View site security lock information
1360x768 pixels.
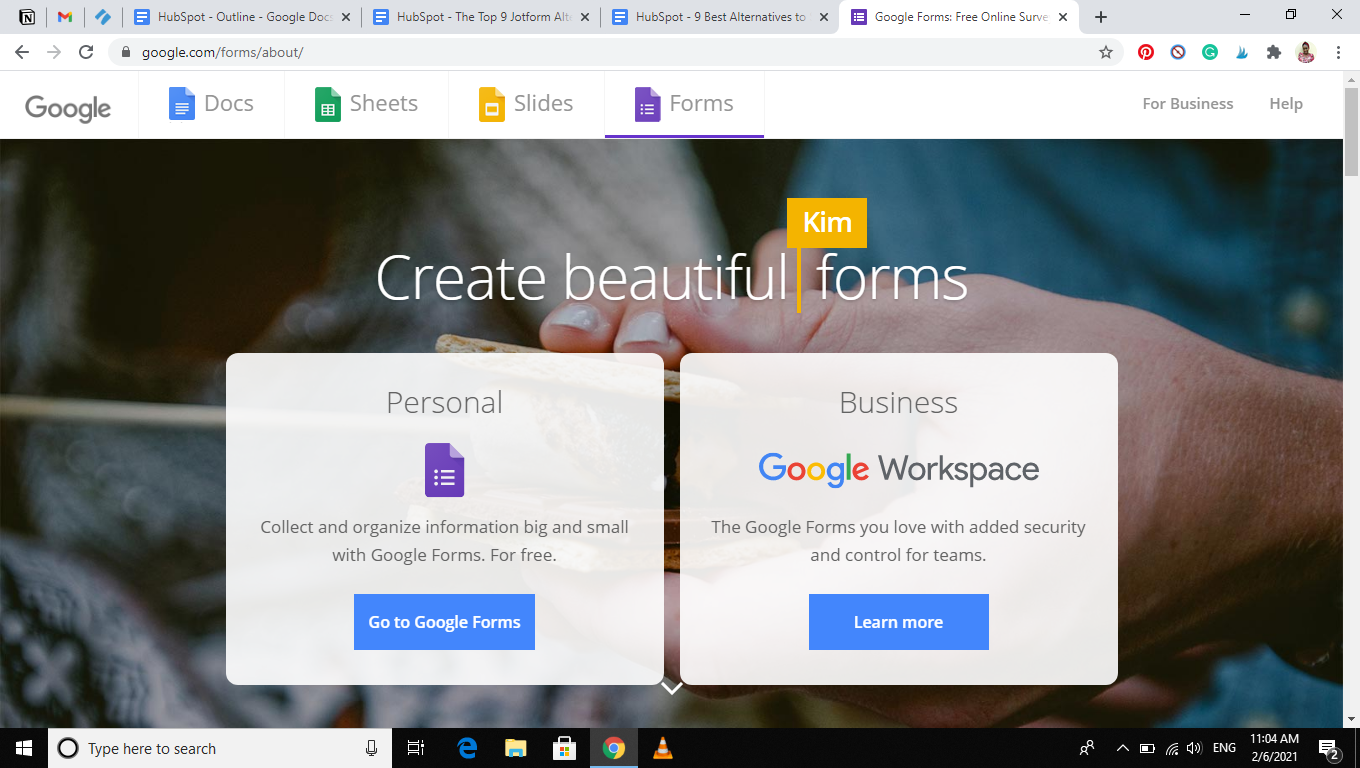tap(126, 52)
